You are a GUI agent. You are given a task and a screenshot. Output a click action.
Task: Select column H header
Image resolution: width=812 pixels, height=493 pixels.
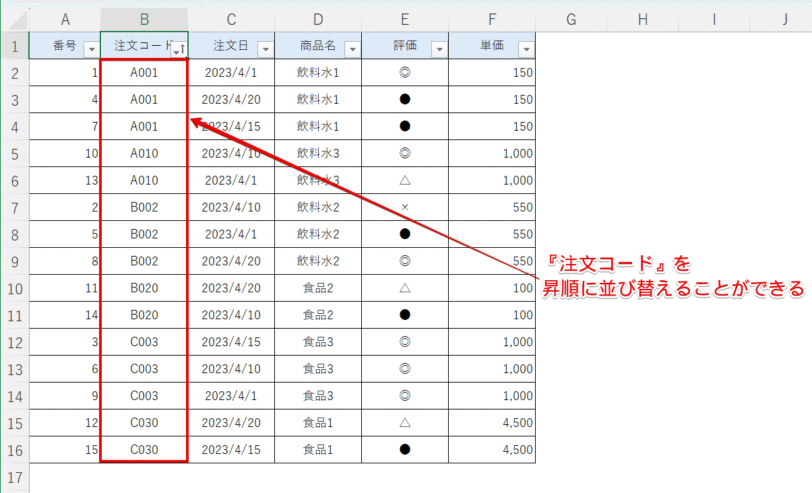pyautogui.click(x=643, y=20)
